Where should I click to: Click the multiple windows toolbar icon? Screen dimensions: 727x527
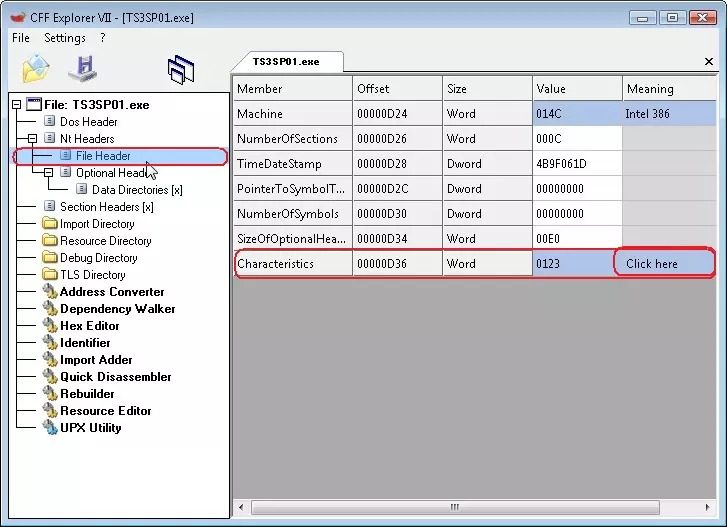(x=181, y=70)
